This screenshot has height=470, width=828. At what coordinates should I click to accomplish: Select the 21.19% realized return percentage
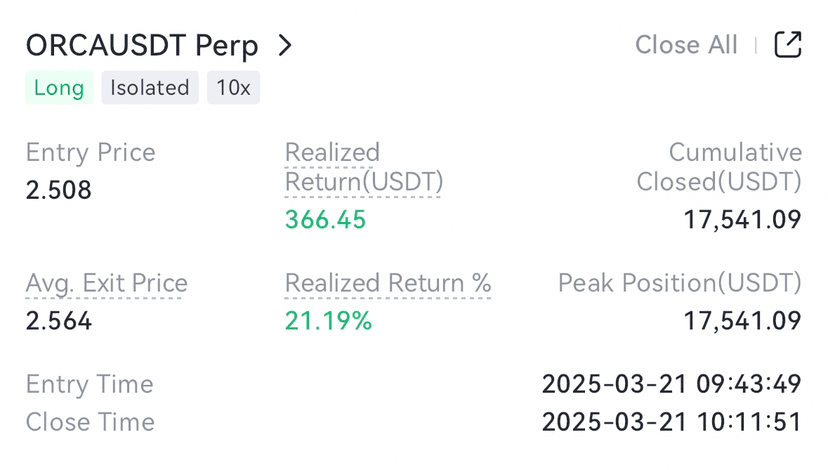click(x=328, y=321)
